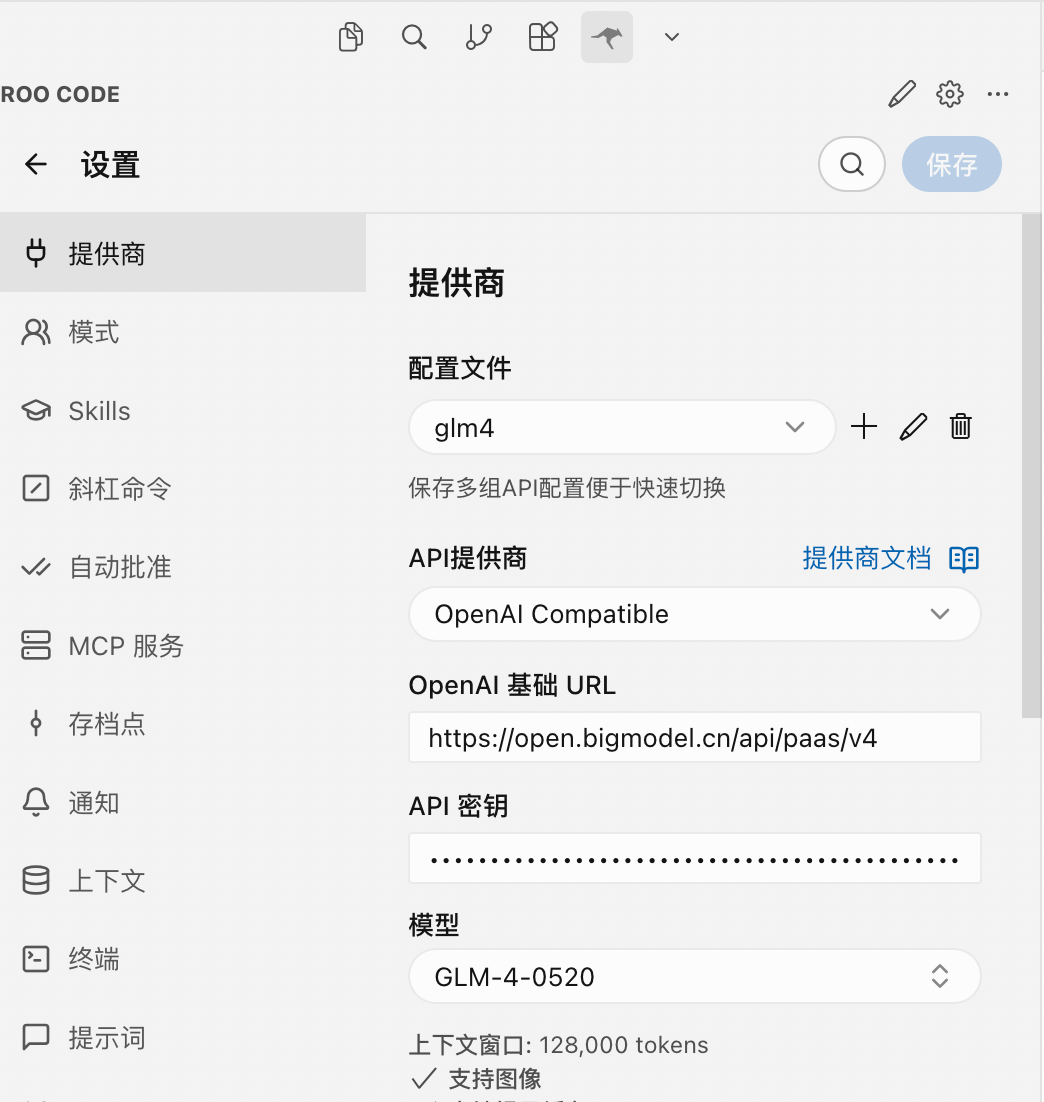Screen dimensions: 1044x1102
Task: Click the pencil icon in the Roo Code header
Action: [902, 93]
